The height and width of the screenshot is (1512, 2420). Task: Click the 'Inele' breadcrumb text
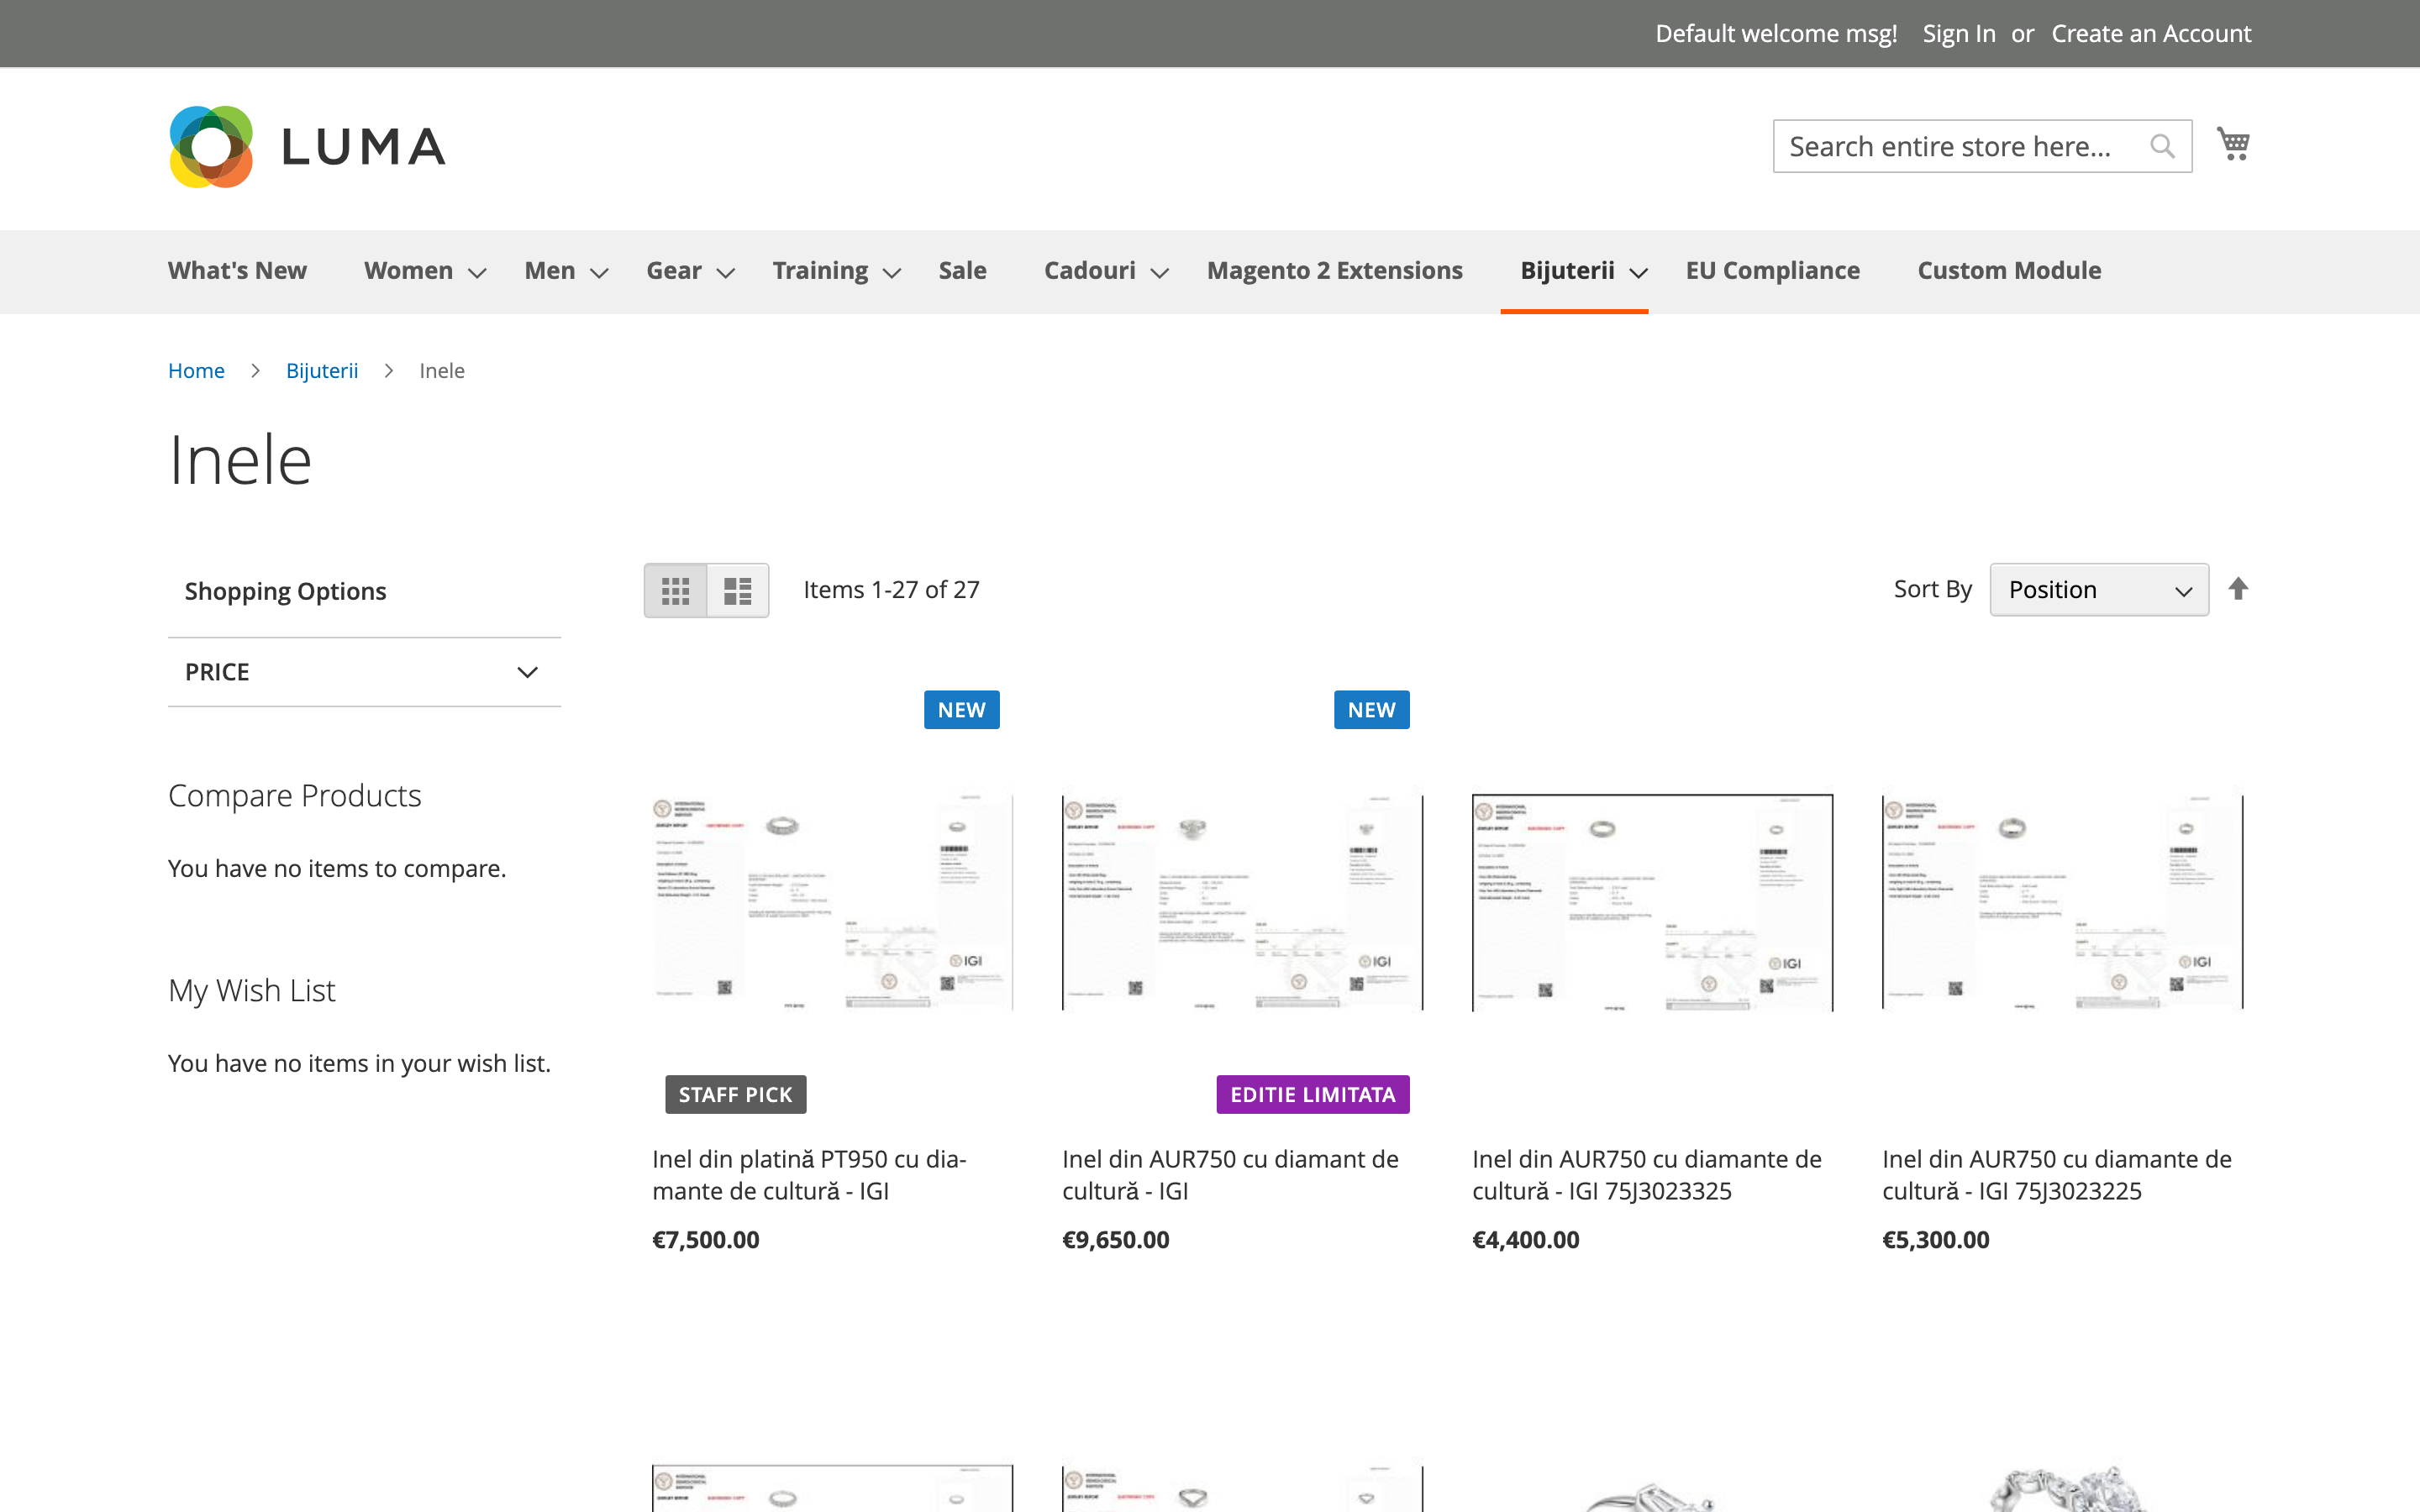[x=442, y=371]
